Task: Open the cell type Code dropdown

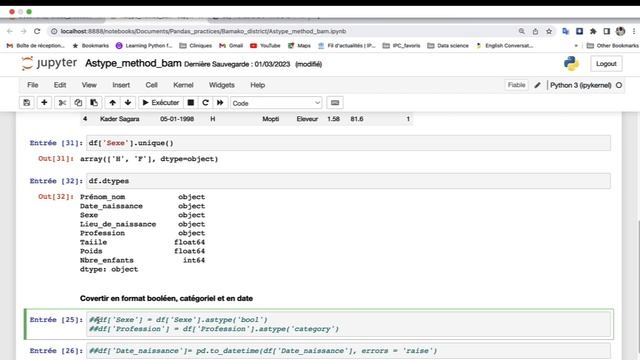Action: [276, 103]
